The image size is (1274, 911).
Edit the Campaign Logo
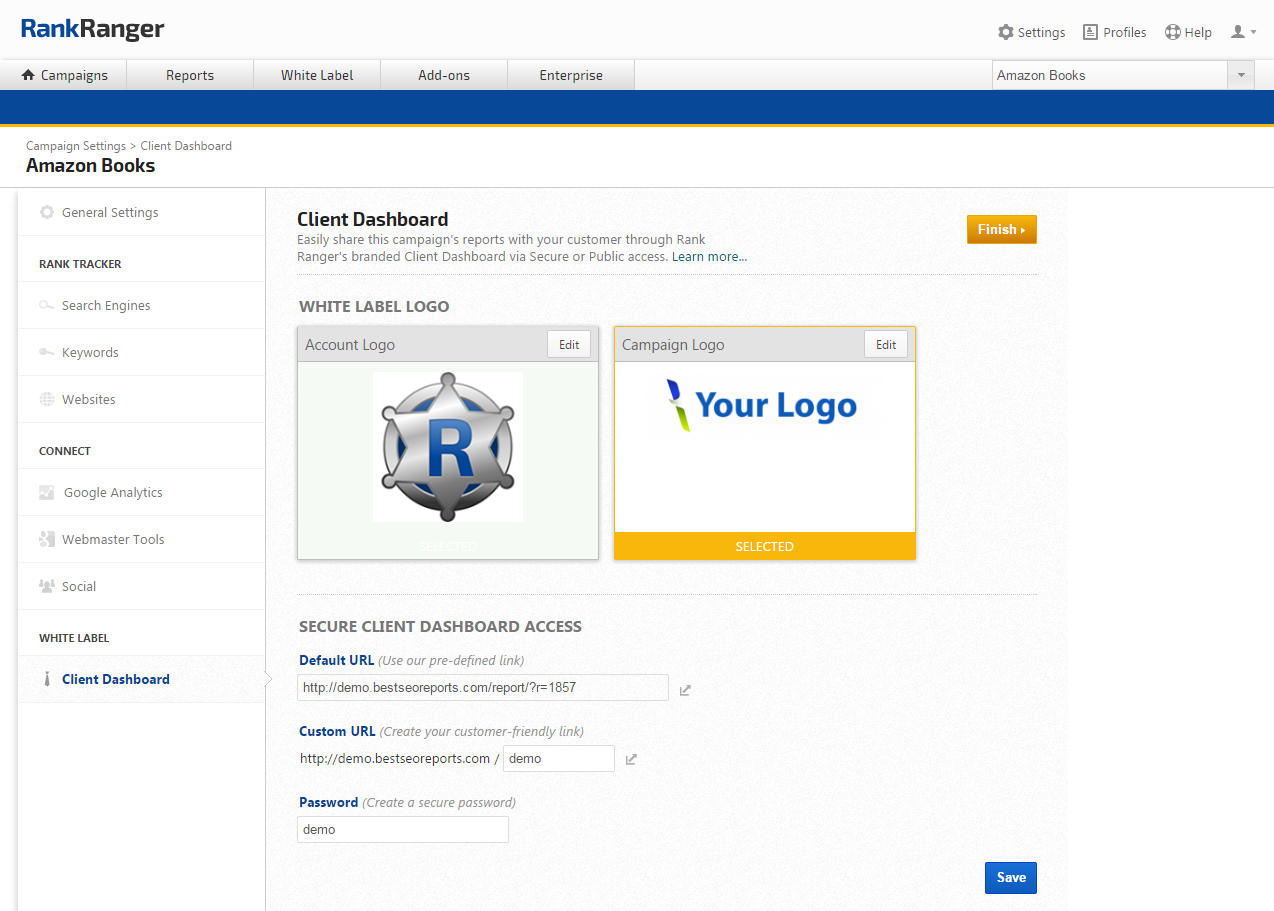coord(886,344)
